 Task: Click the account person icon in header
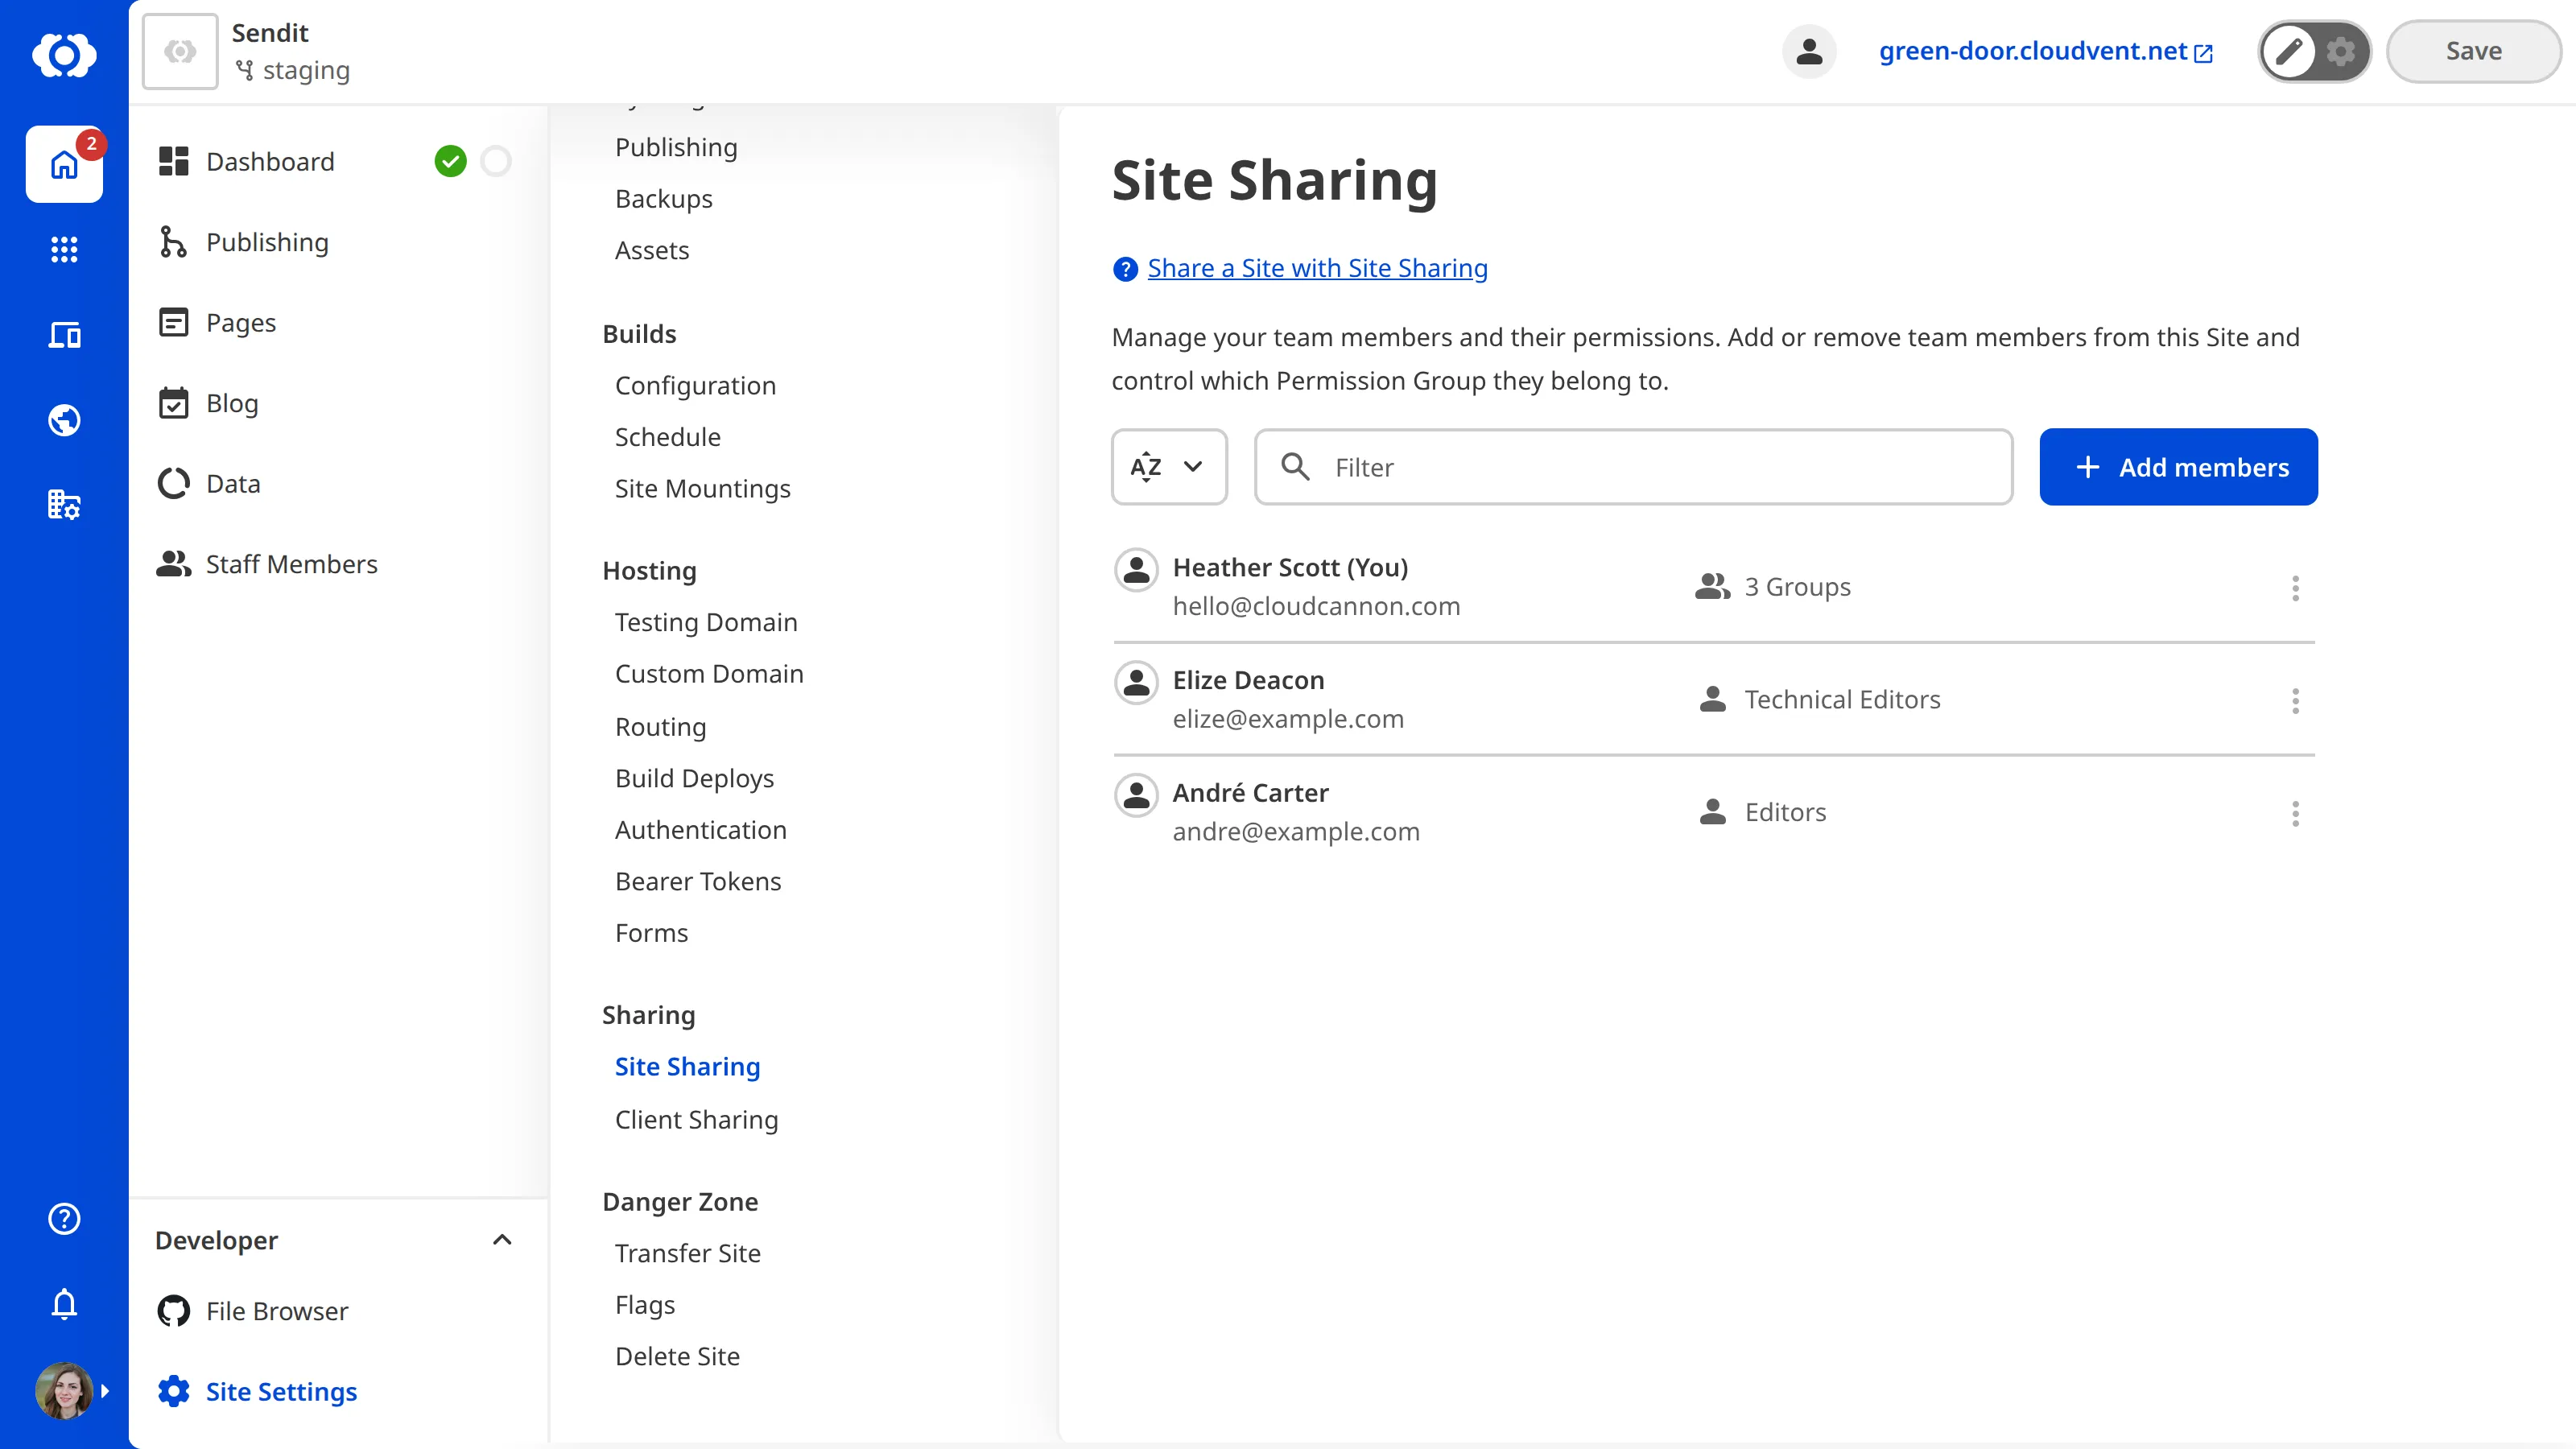1809,51
